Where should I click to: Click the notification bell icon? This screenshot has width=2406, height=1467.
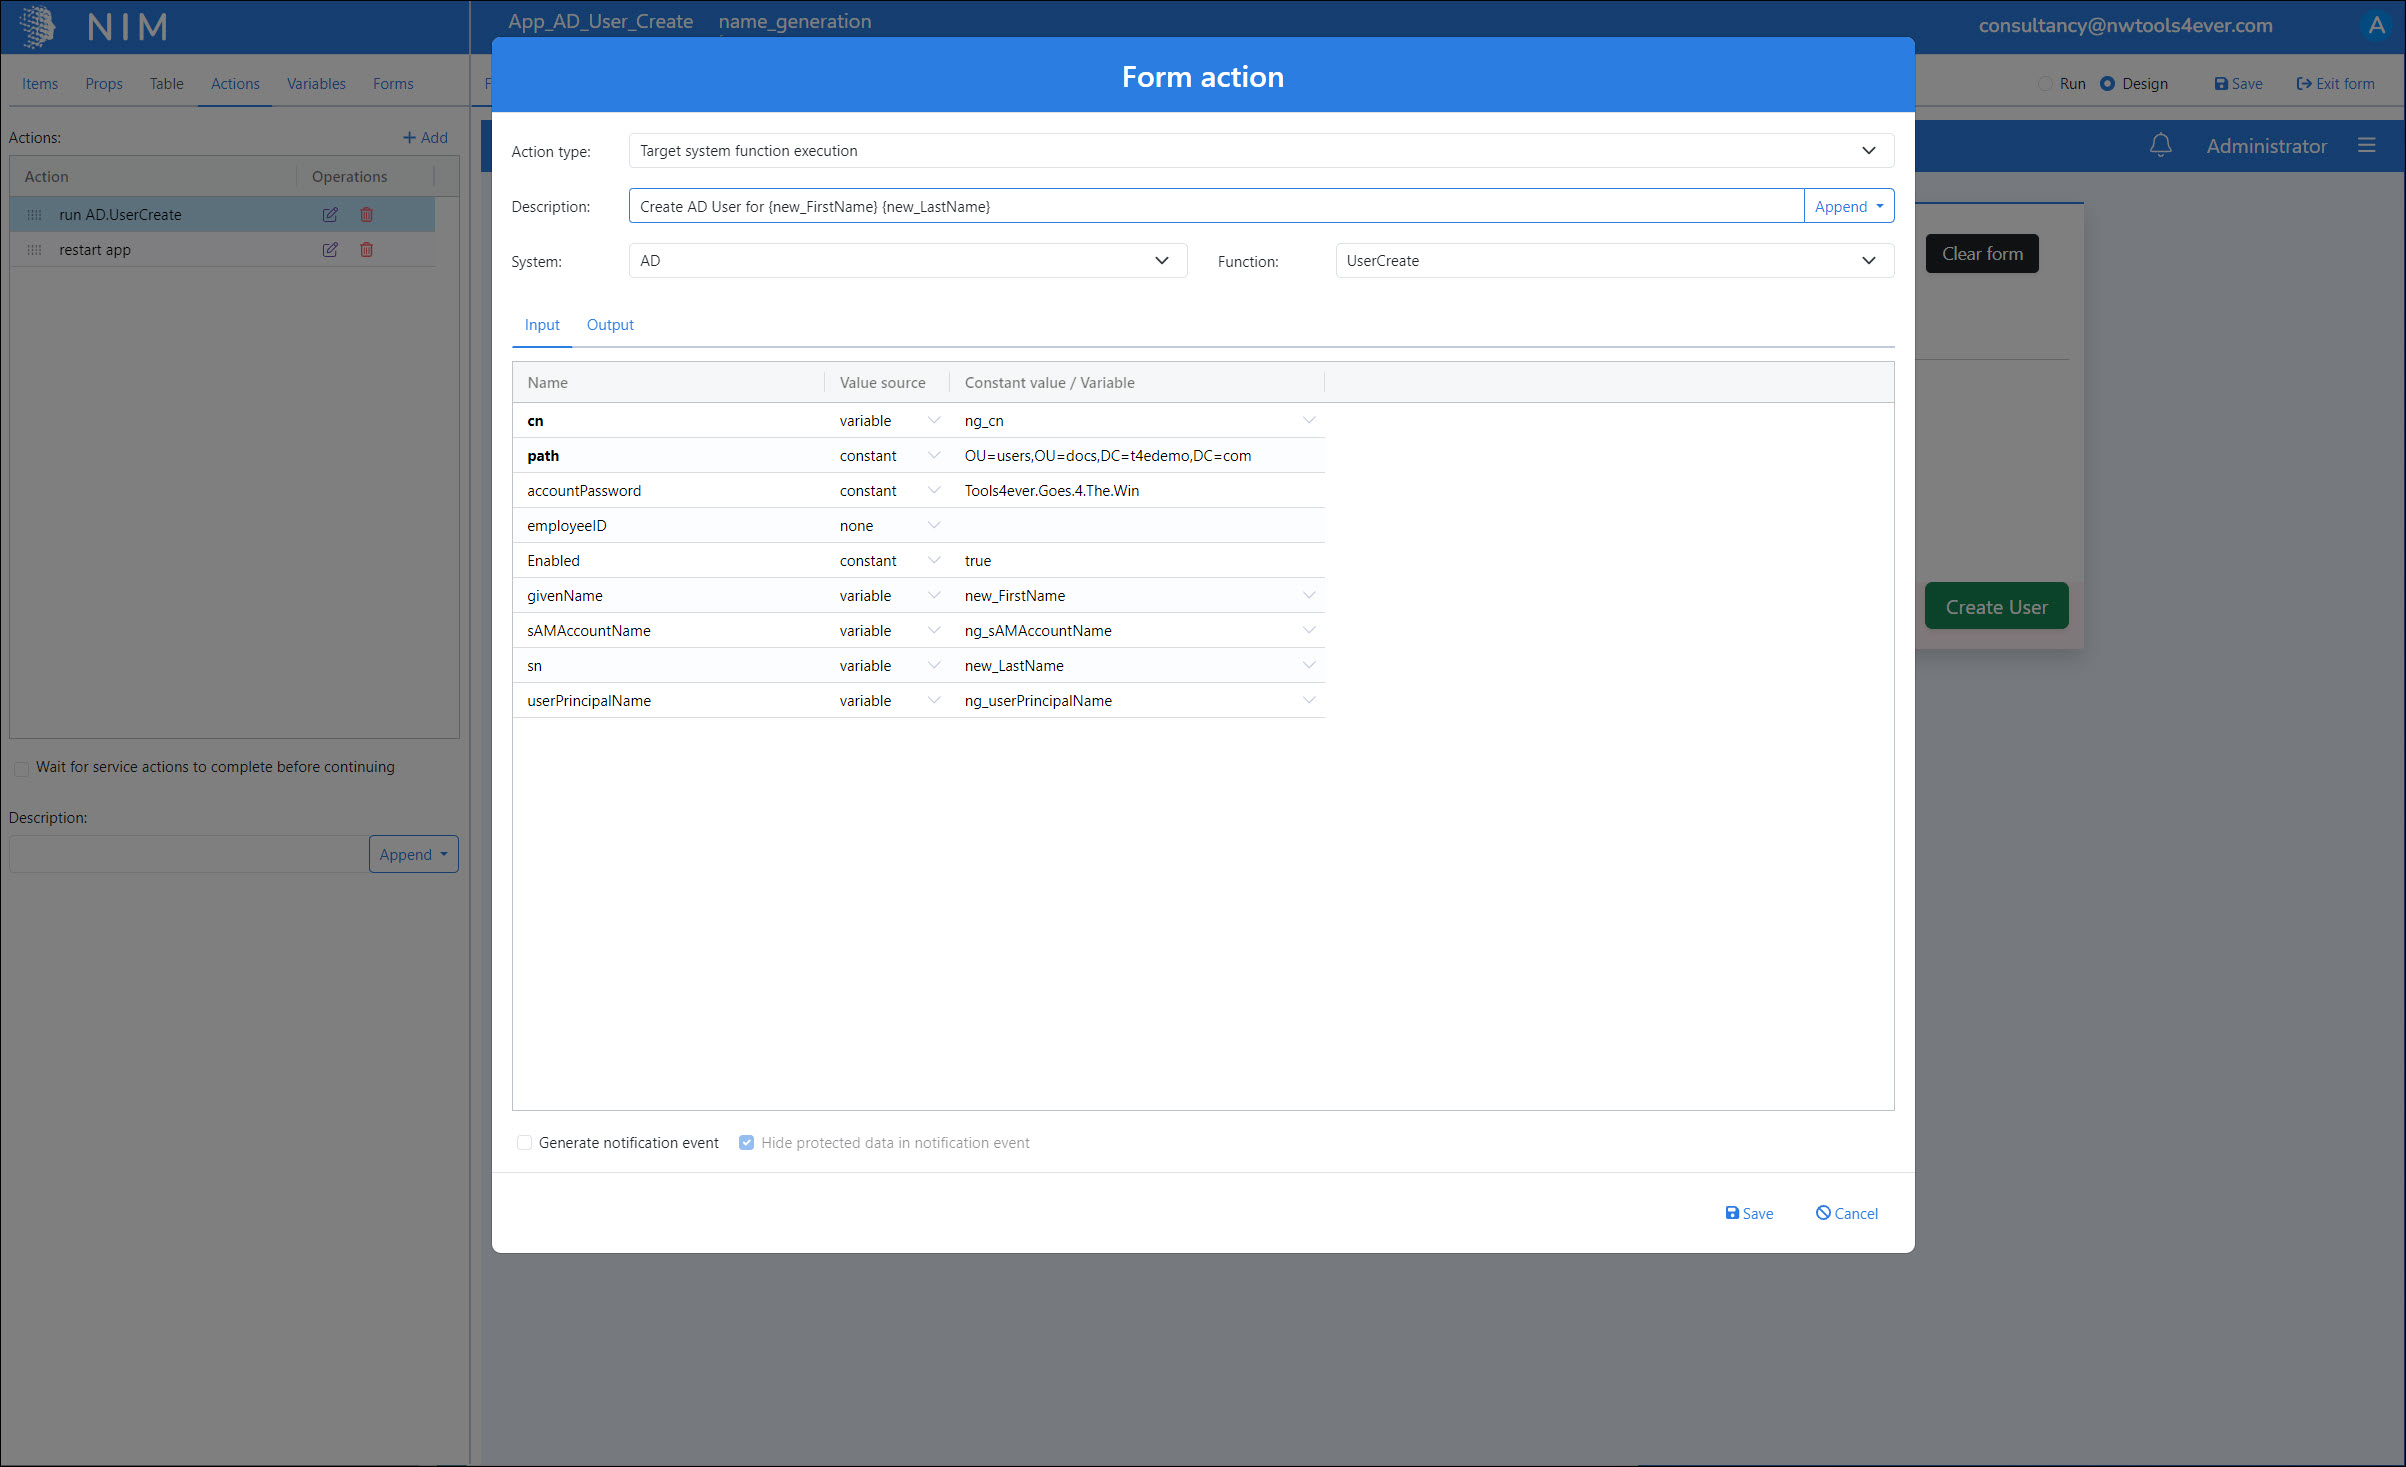tap(2160, 146)
